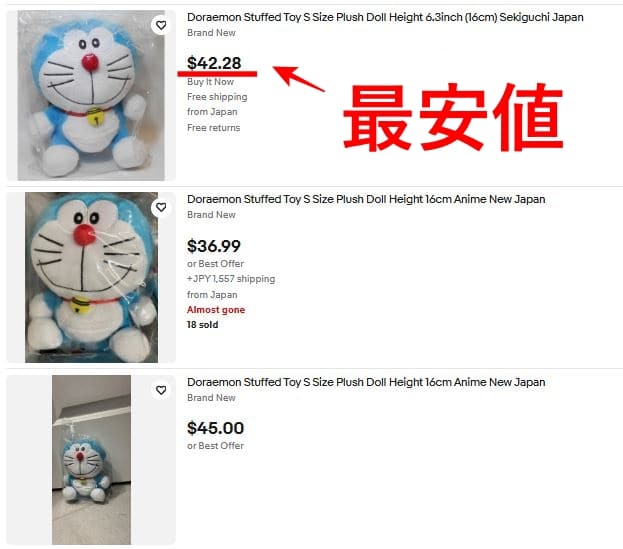623x549 pixels.
Task: Toggle watchlist heart on the $45.00 listing
Action: pyautogui.click(x=161, y=390)
